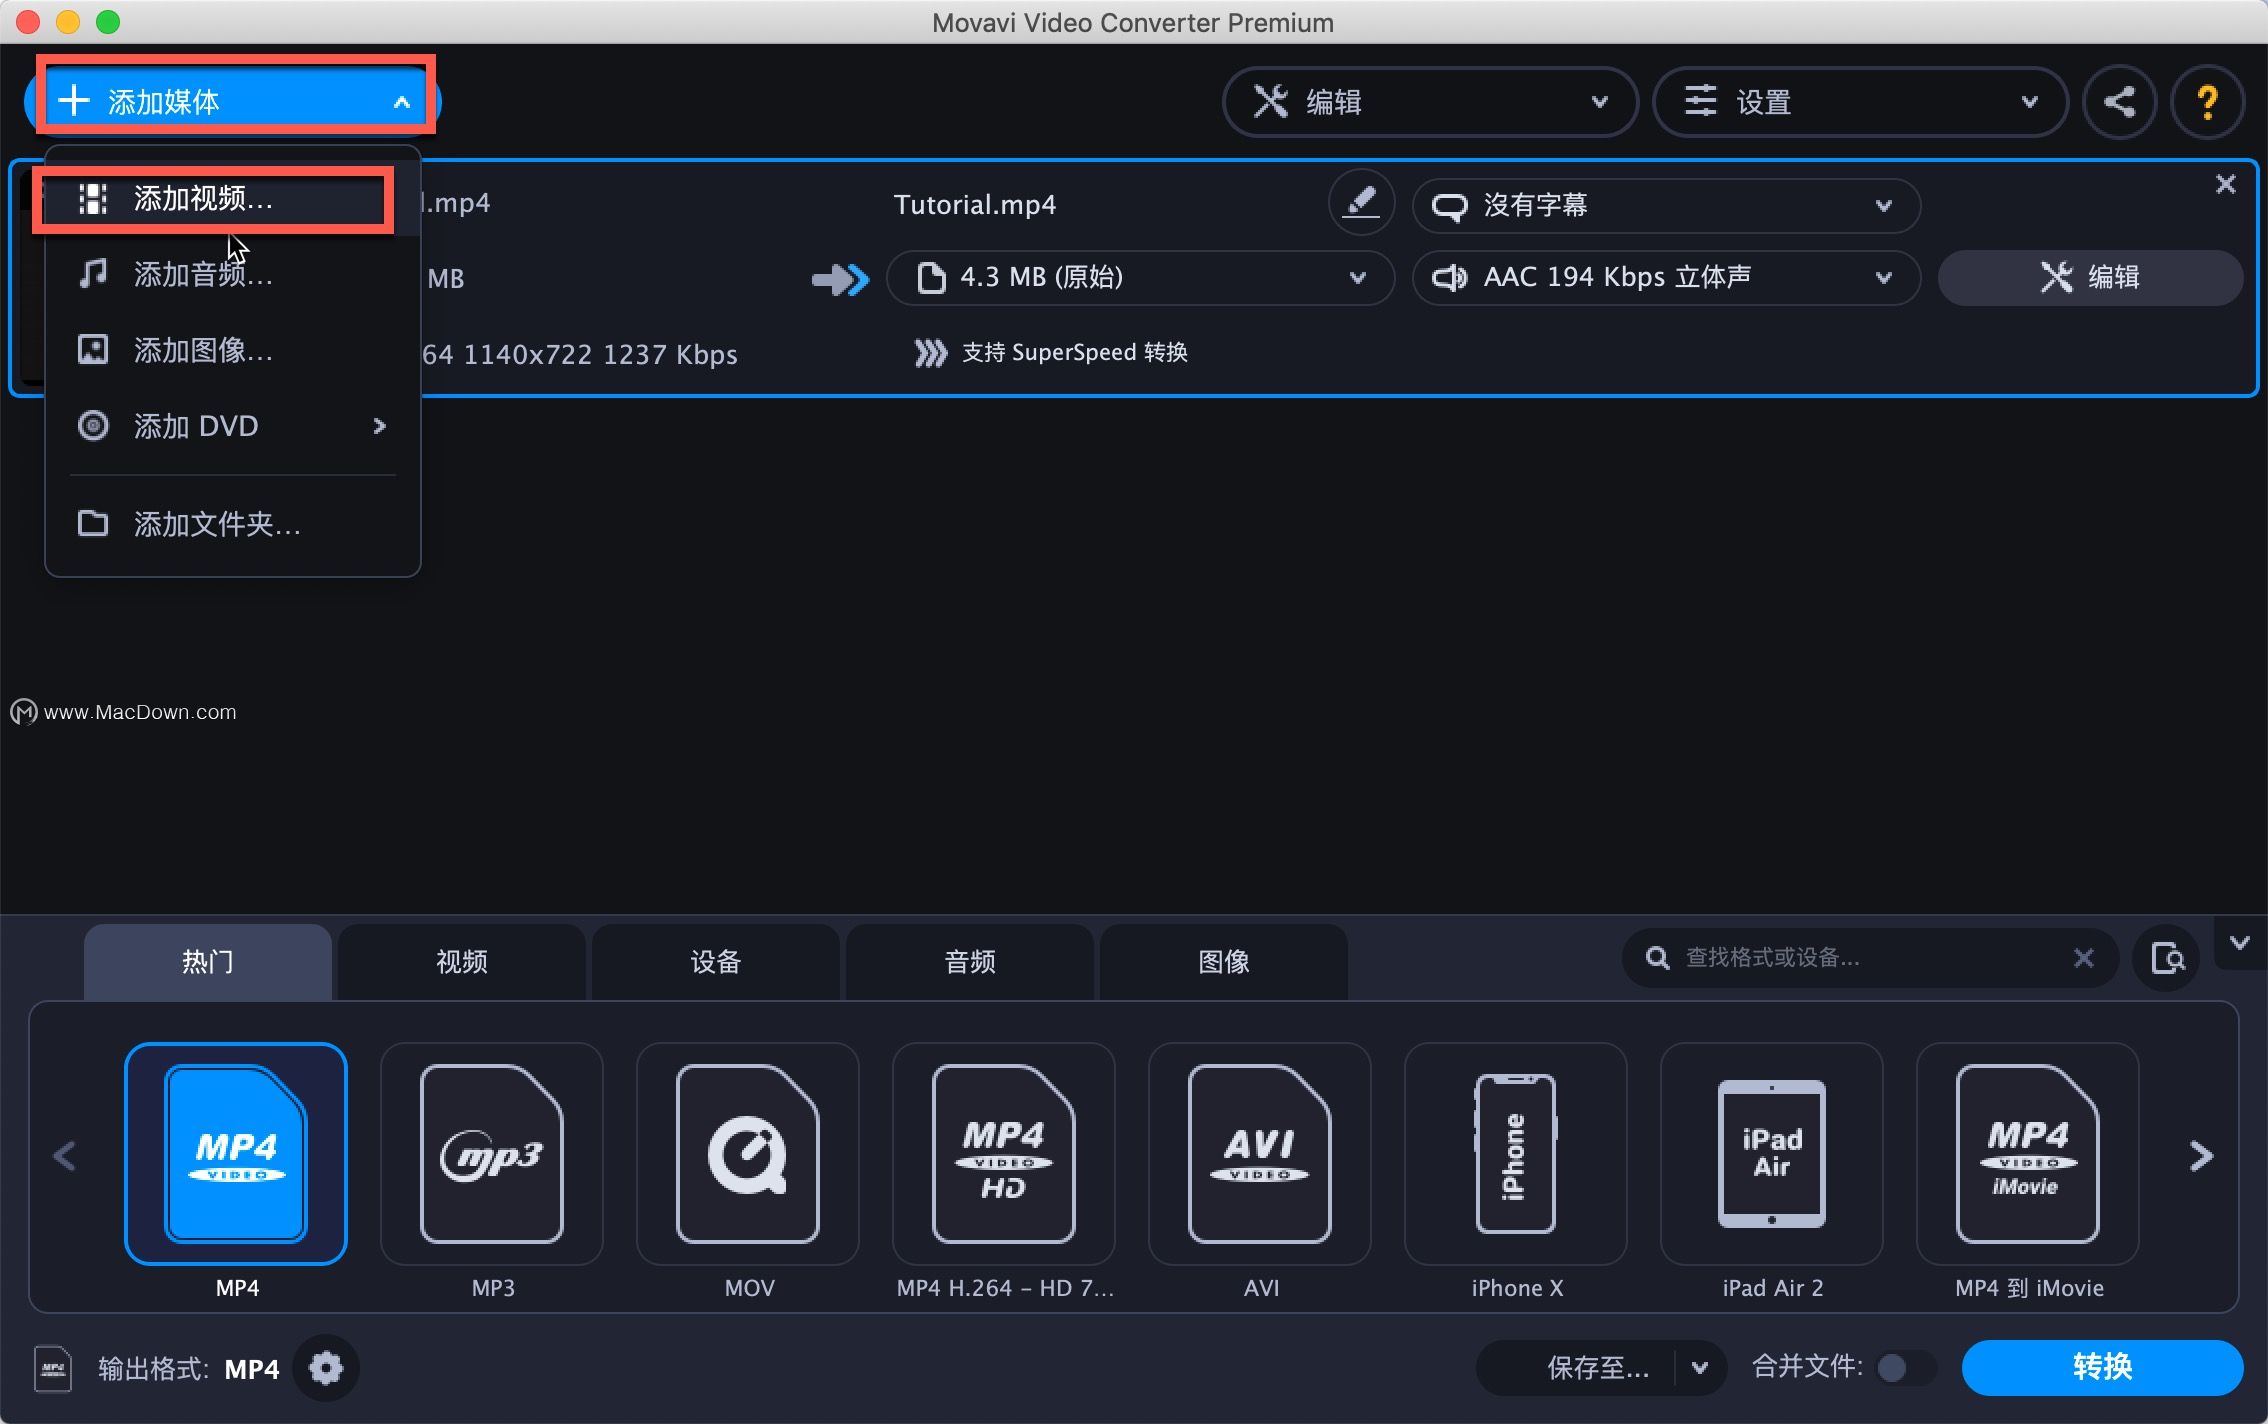Open AAC 194 Kbps audio track dropdown
The height and width of the screenshot is (1424, 2268).
(1665, 277)
